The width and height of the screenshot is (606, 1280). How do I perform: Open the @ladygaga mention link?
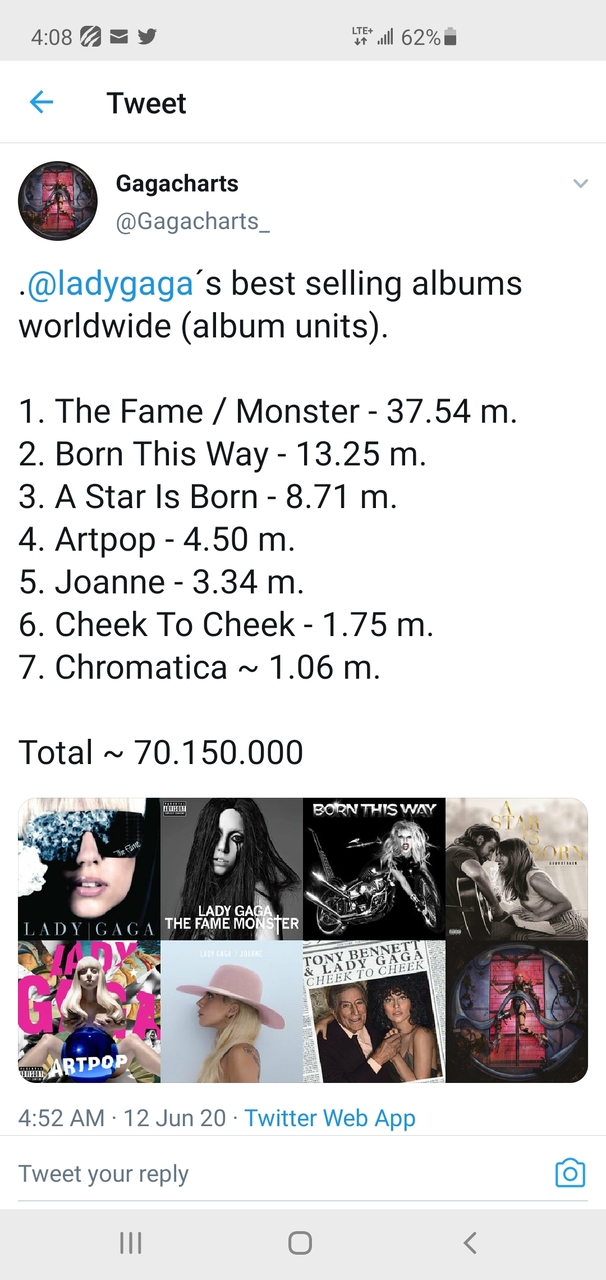pos(109,284)
